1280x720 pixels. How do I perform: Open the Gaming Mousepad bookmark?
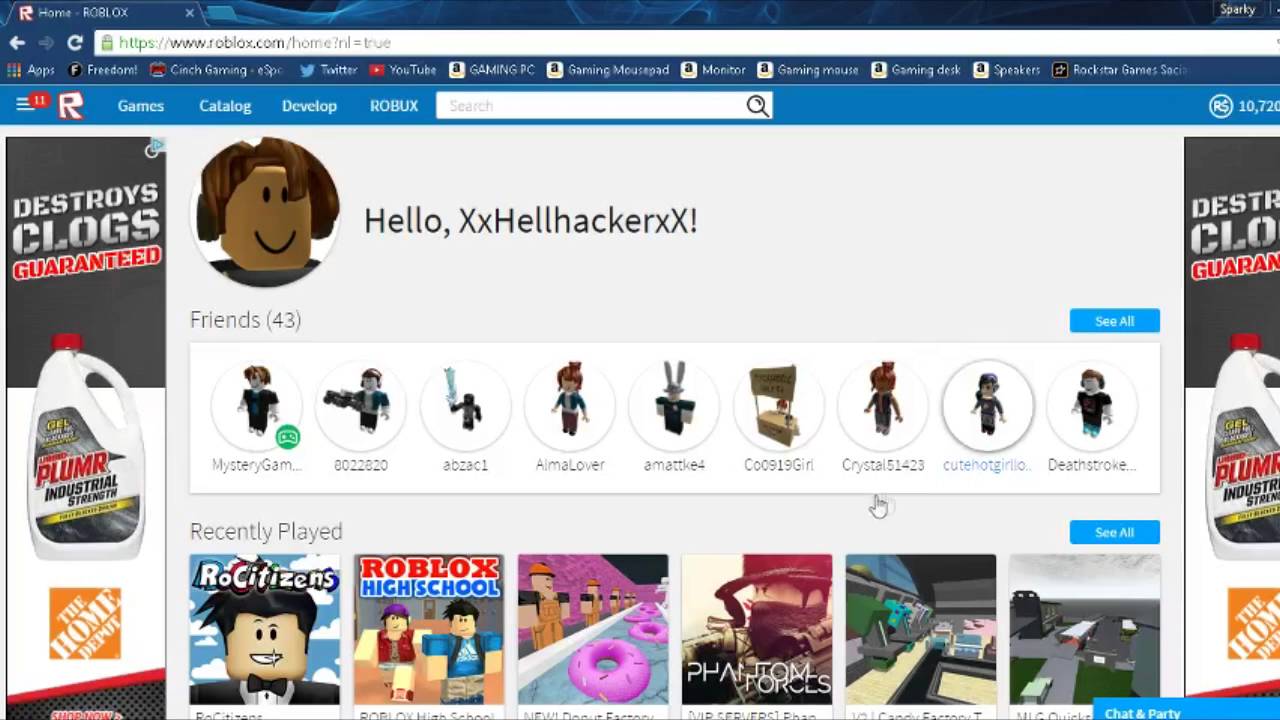pos(608,70)
